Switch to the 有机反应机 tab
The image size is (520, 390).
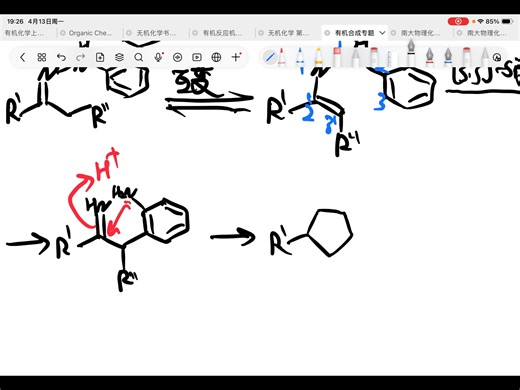point(222,33)
